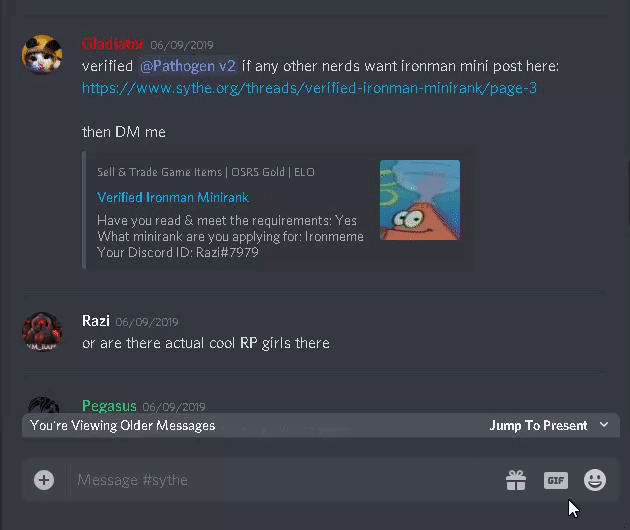This screenshot has height=530, width=630.
Task: Click Razi's red avatar
Action: (x=42, y=332)
